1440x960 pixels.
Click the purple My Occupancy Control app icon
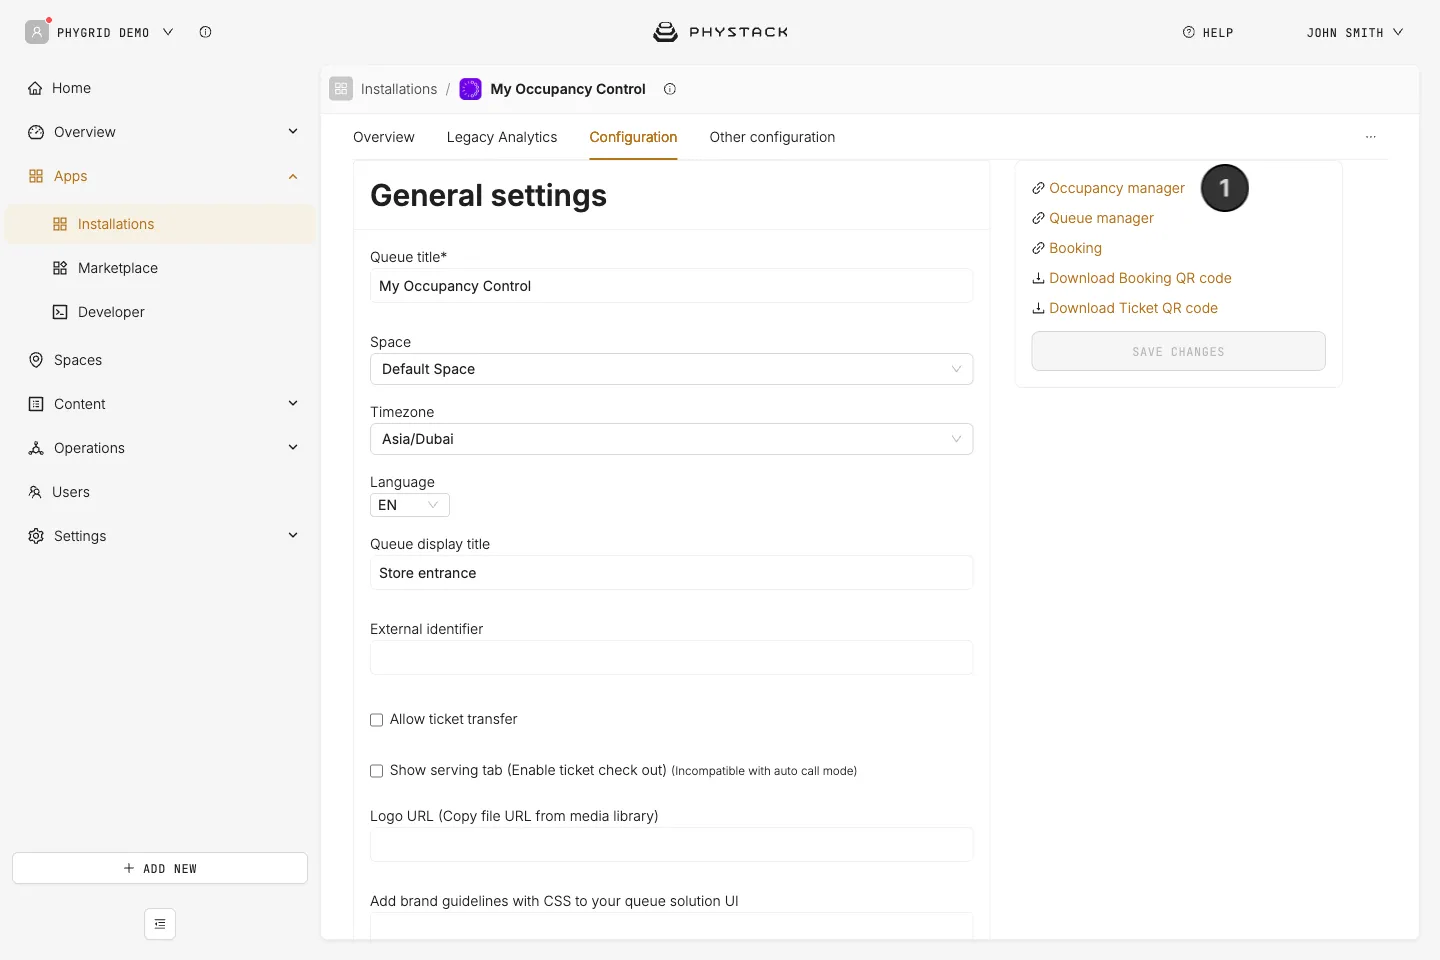coord(470,89)
